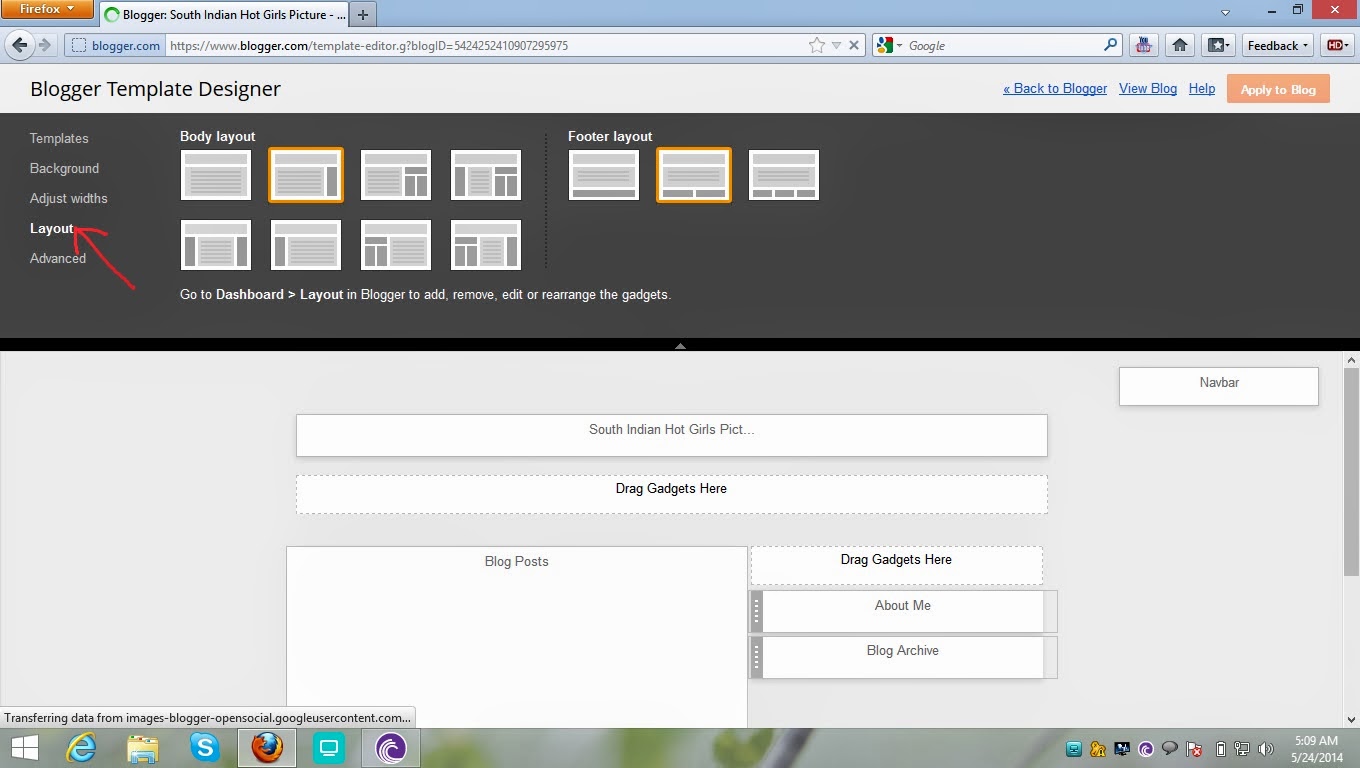Image resolution: width=1360 pixels, height=768 pixels.
Task: Click the search magnifier icon
Action: tap(1110, 45)
